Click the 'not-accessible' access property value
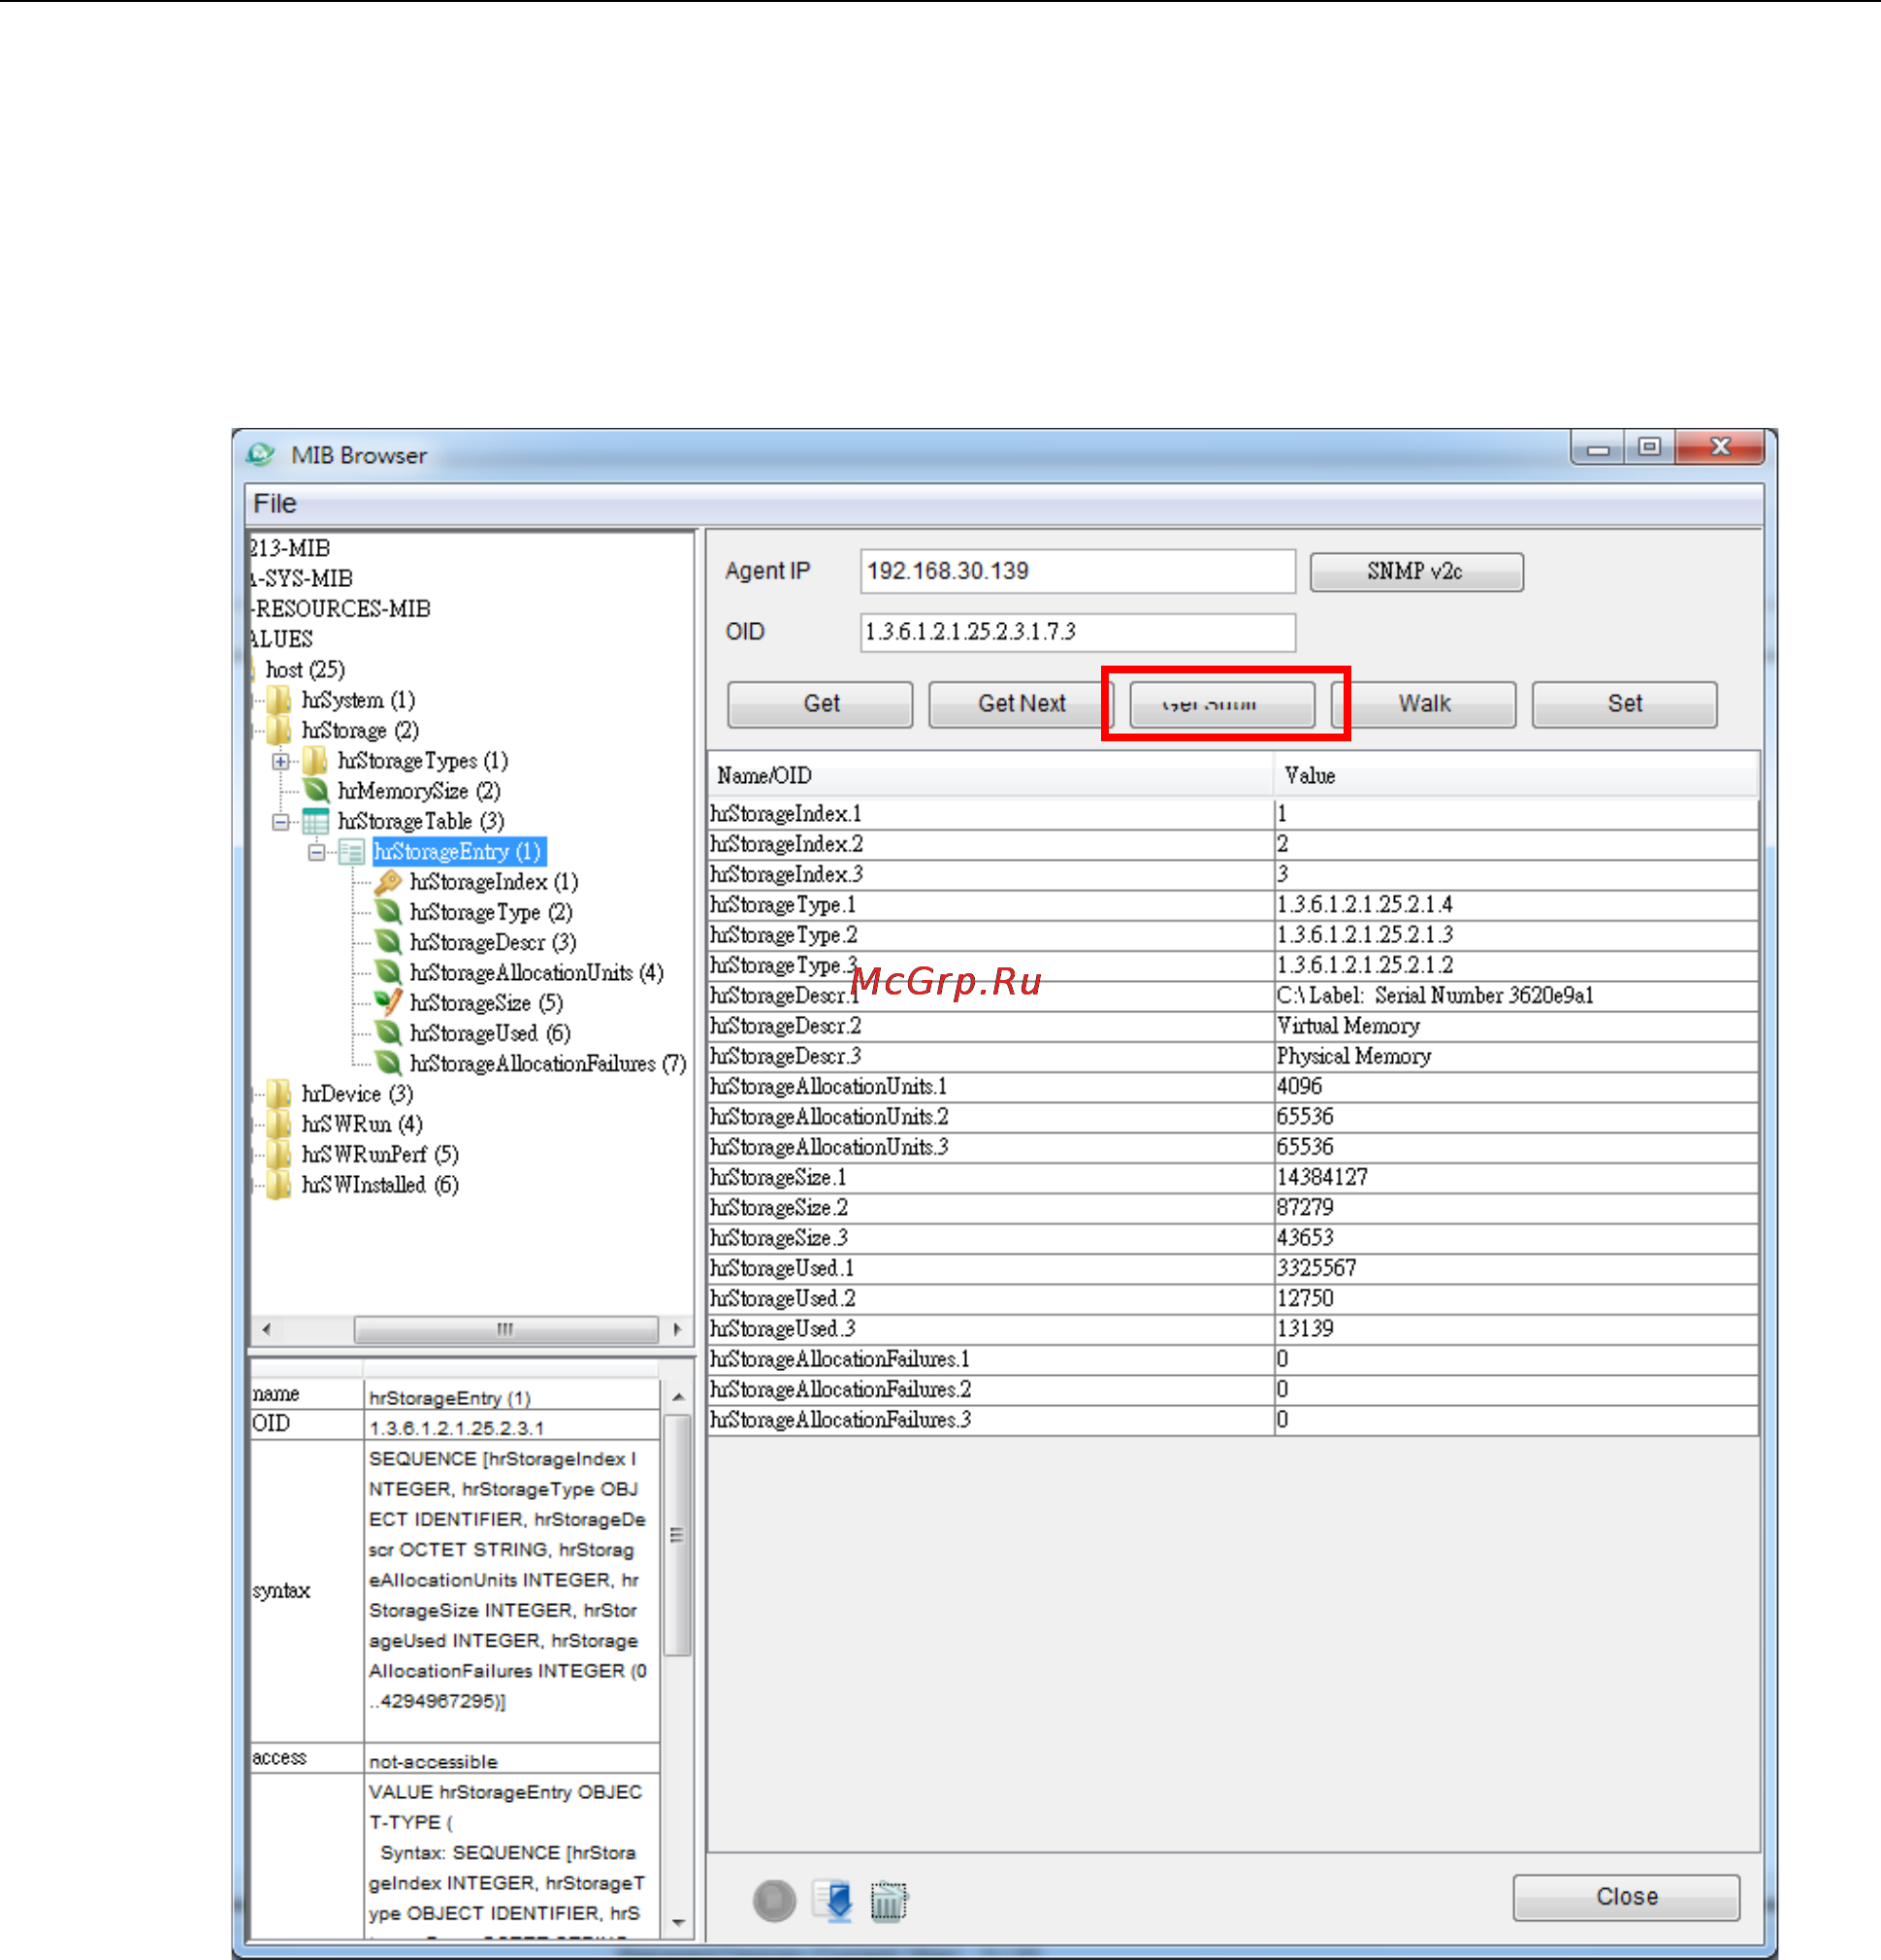Screen dimensions: 1881x1960 click(x=433, y=1762)
